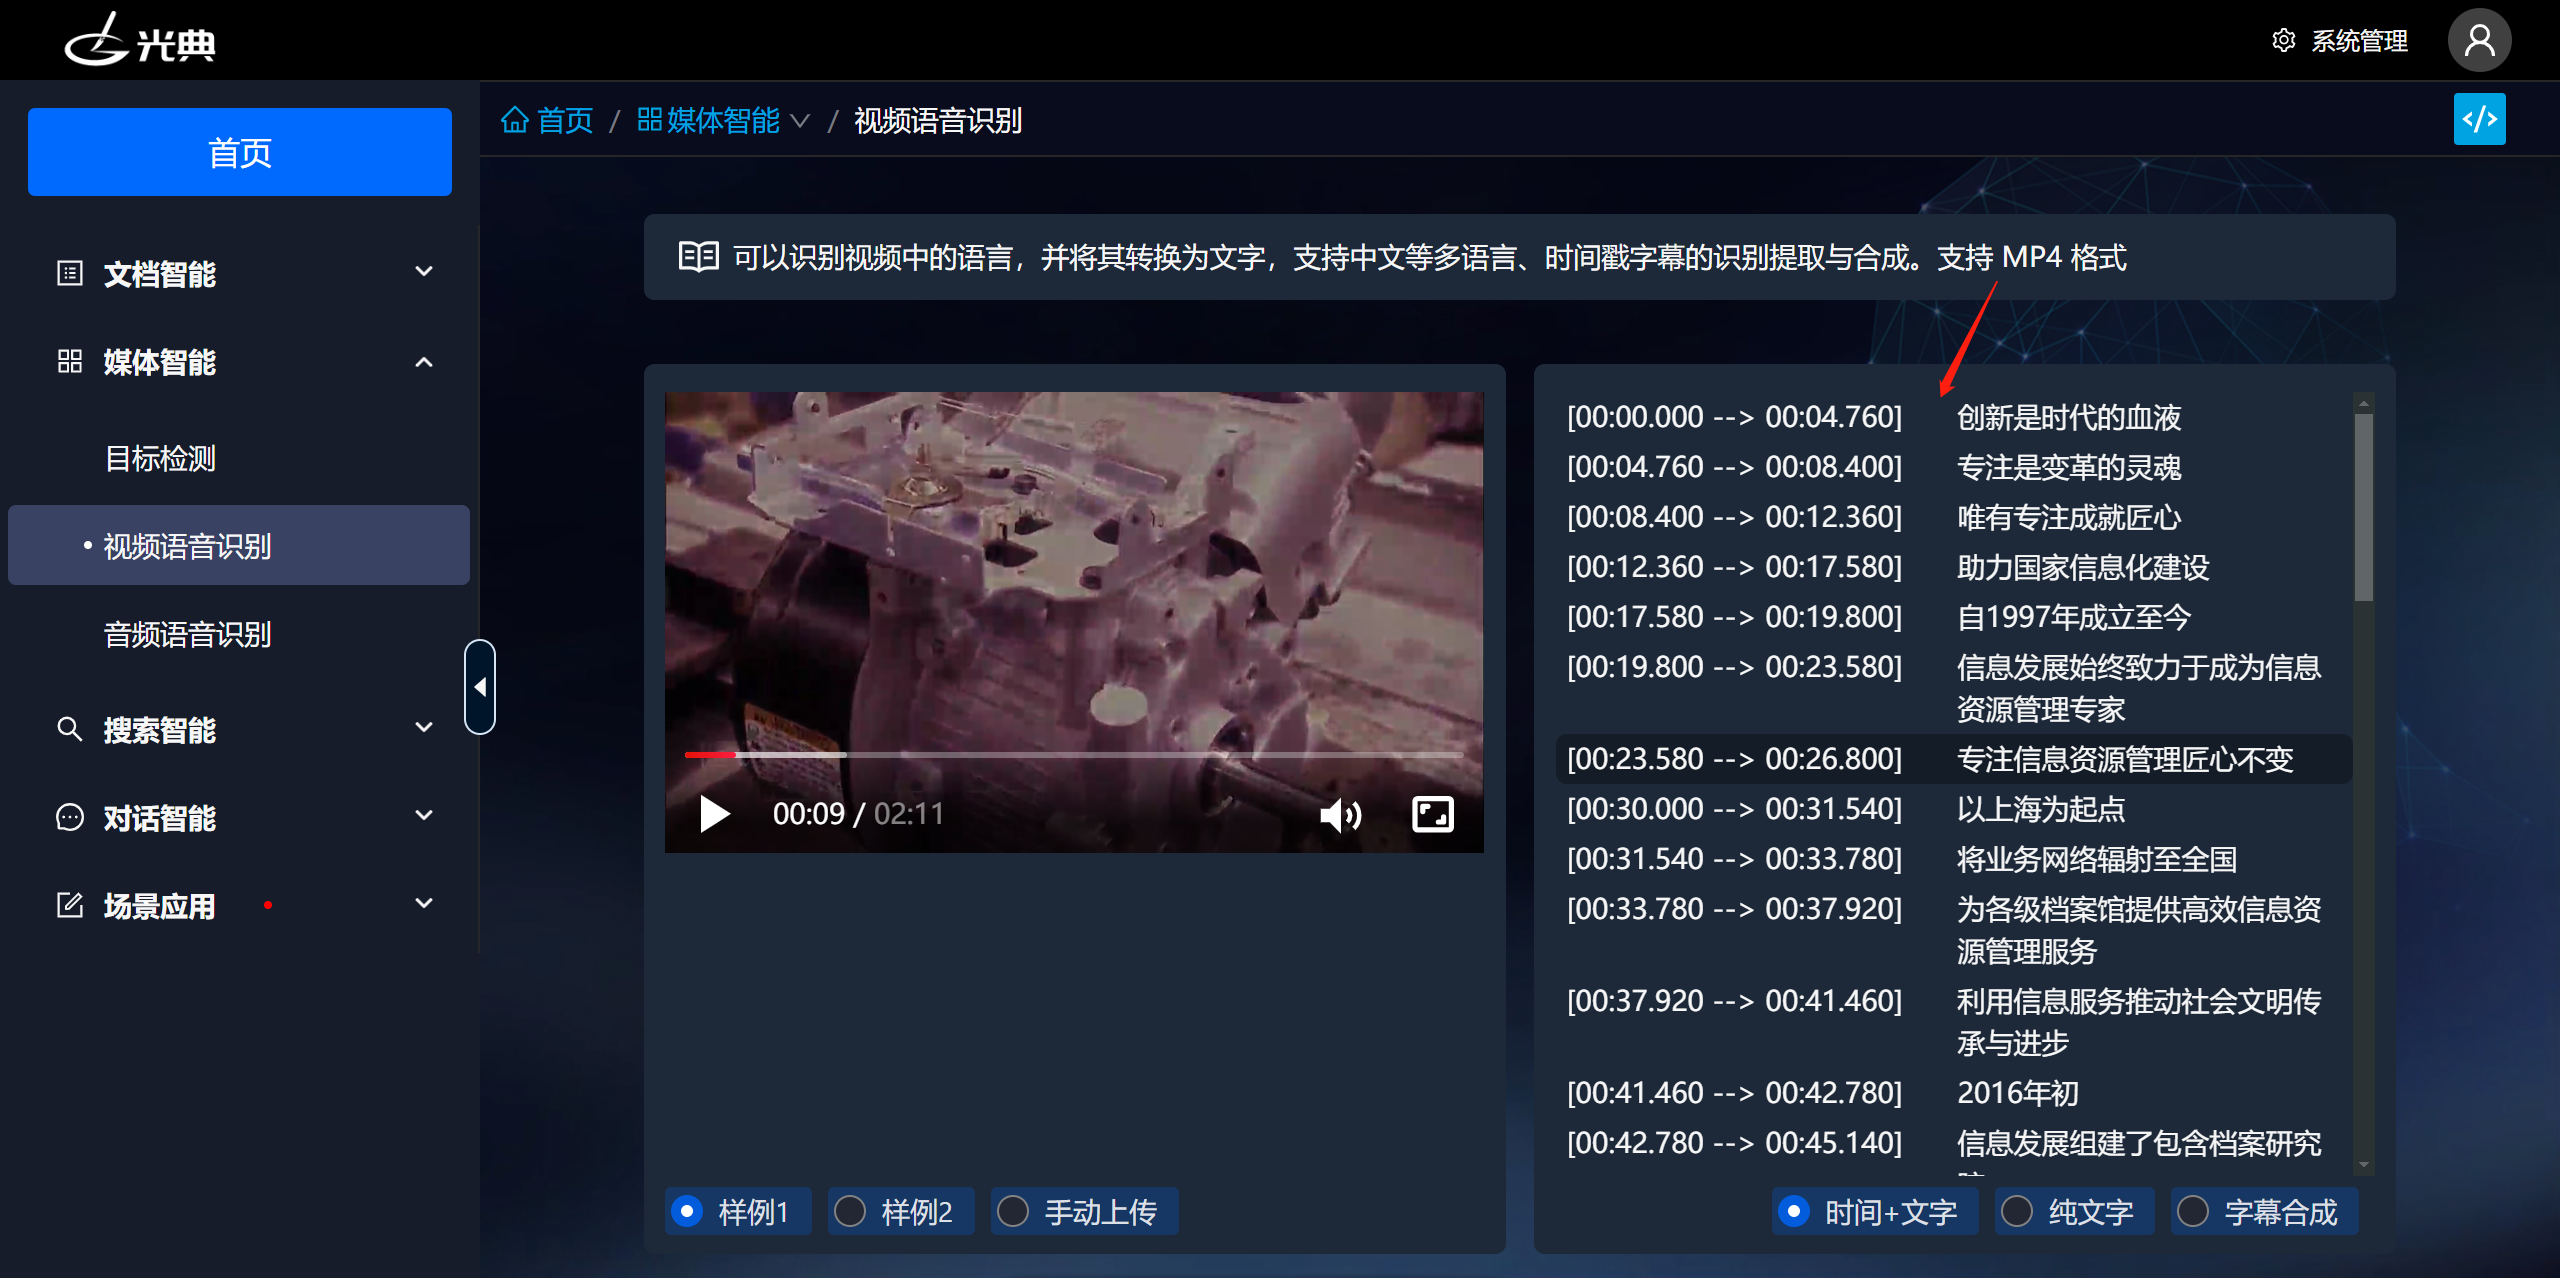The image size is (2560, 1278).
Task: Click transcript panel scrollbar thumb
Action: pyautogui.click(x=2364, y=508)
